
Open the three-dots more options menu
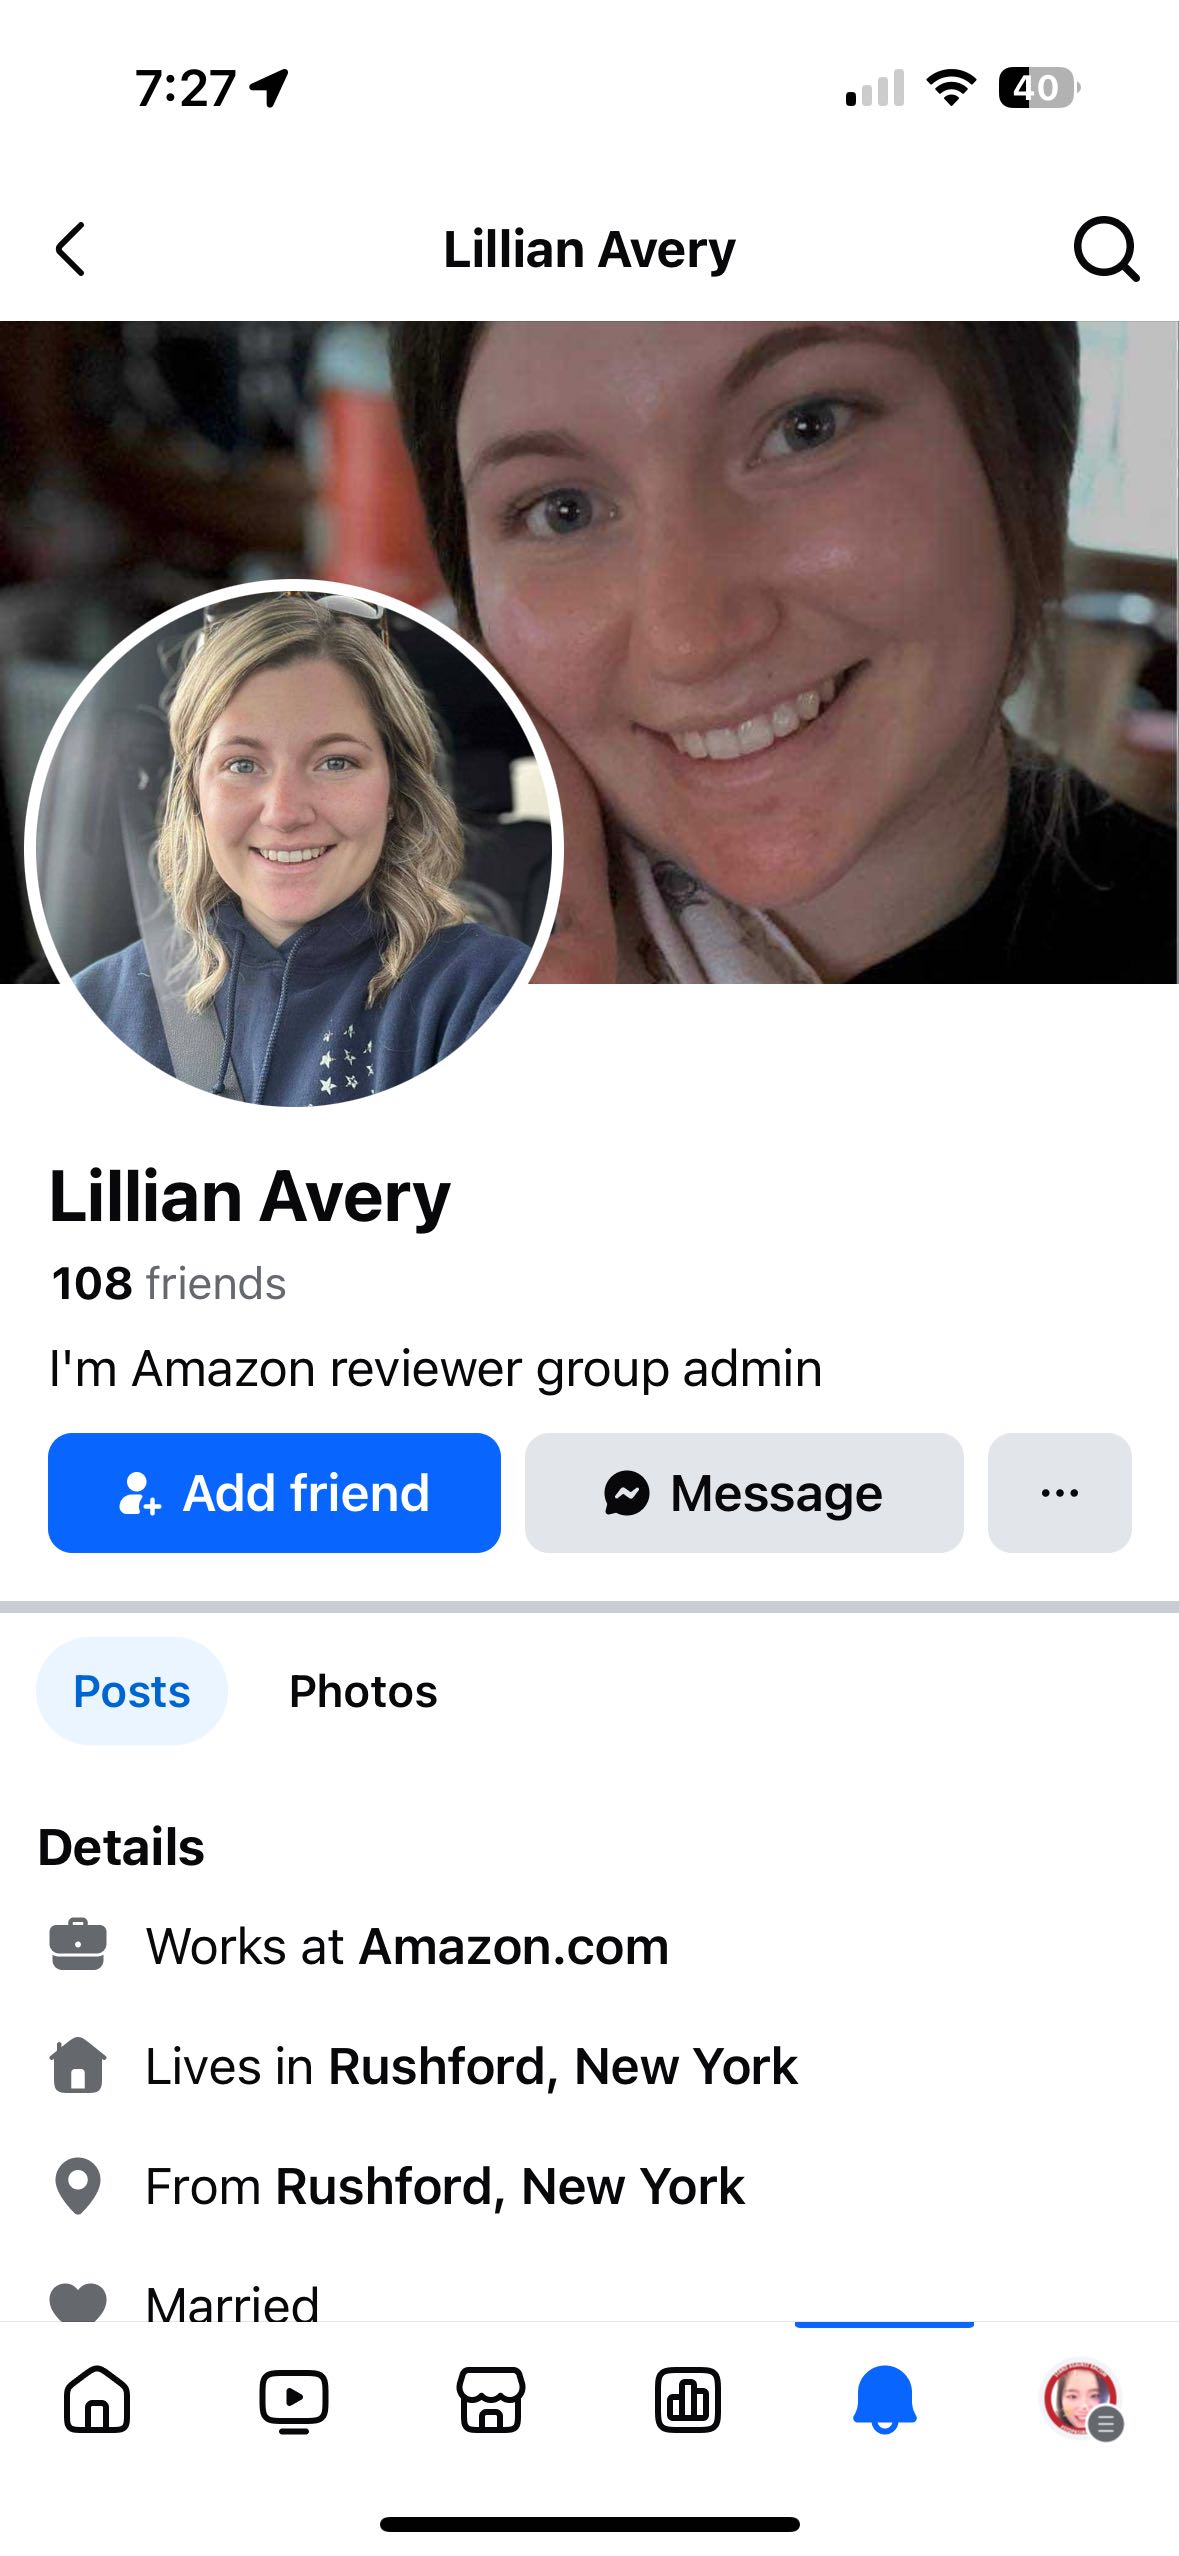(x=1060, y=1493)
